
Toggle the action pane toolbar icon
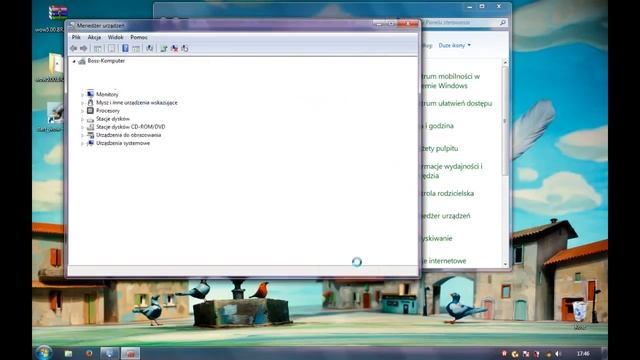tap(136, 49)
